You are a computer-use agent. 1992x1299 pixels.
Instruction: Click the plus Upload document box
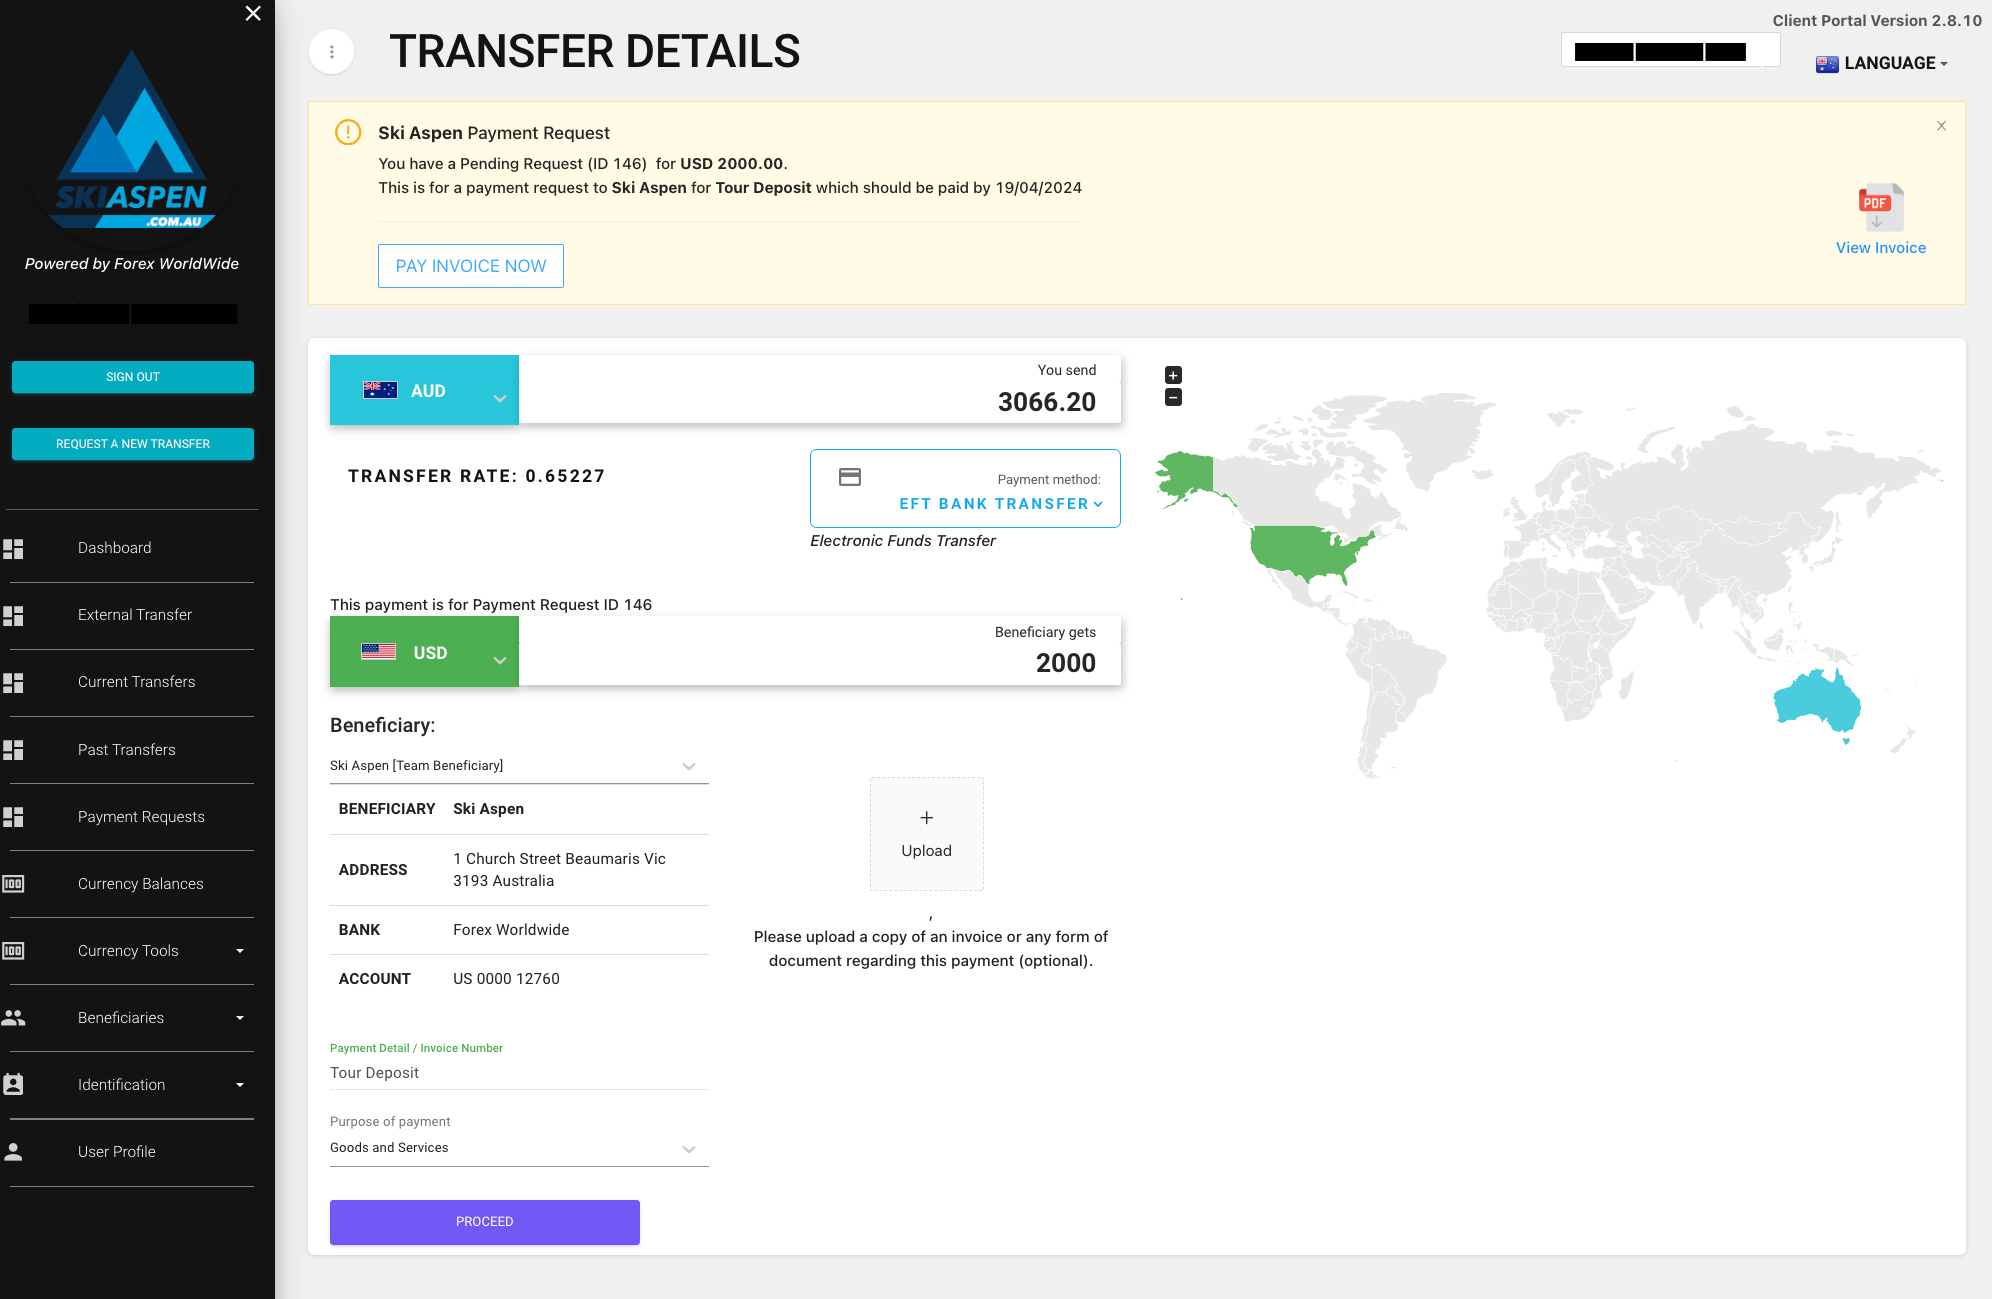coord(926,833)
